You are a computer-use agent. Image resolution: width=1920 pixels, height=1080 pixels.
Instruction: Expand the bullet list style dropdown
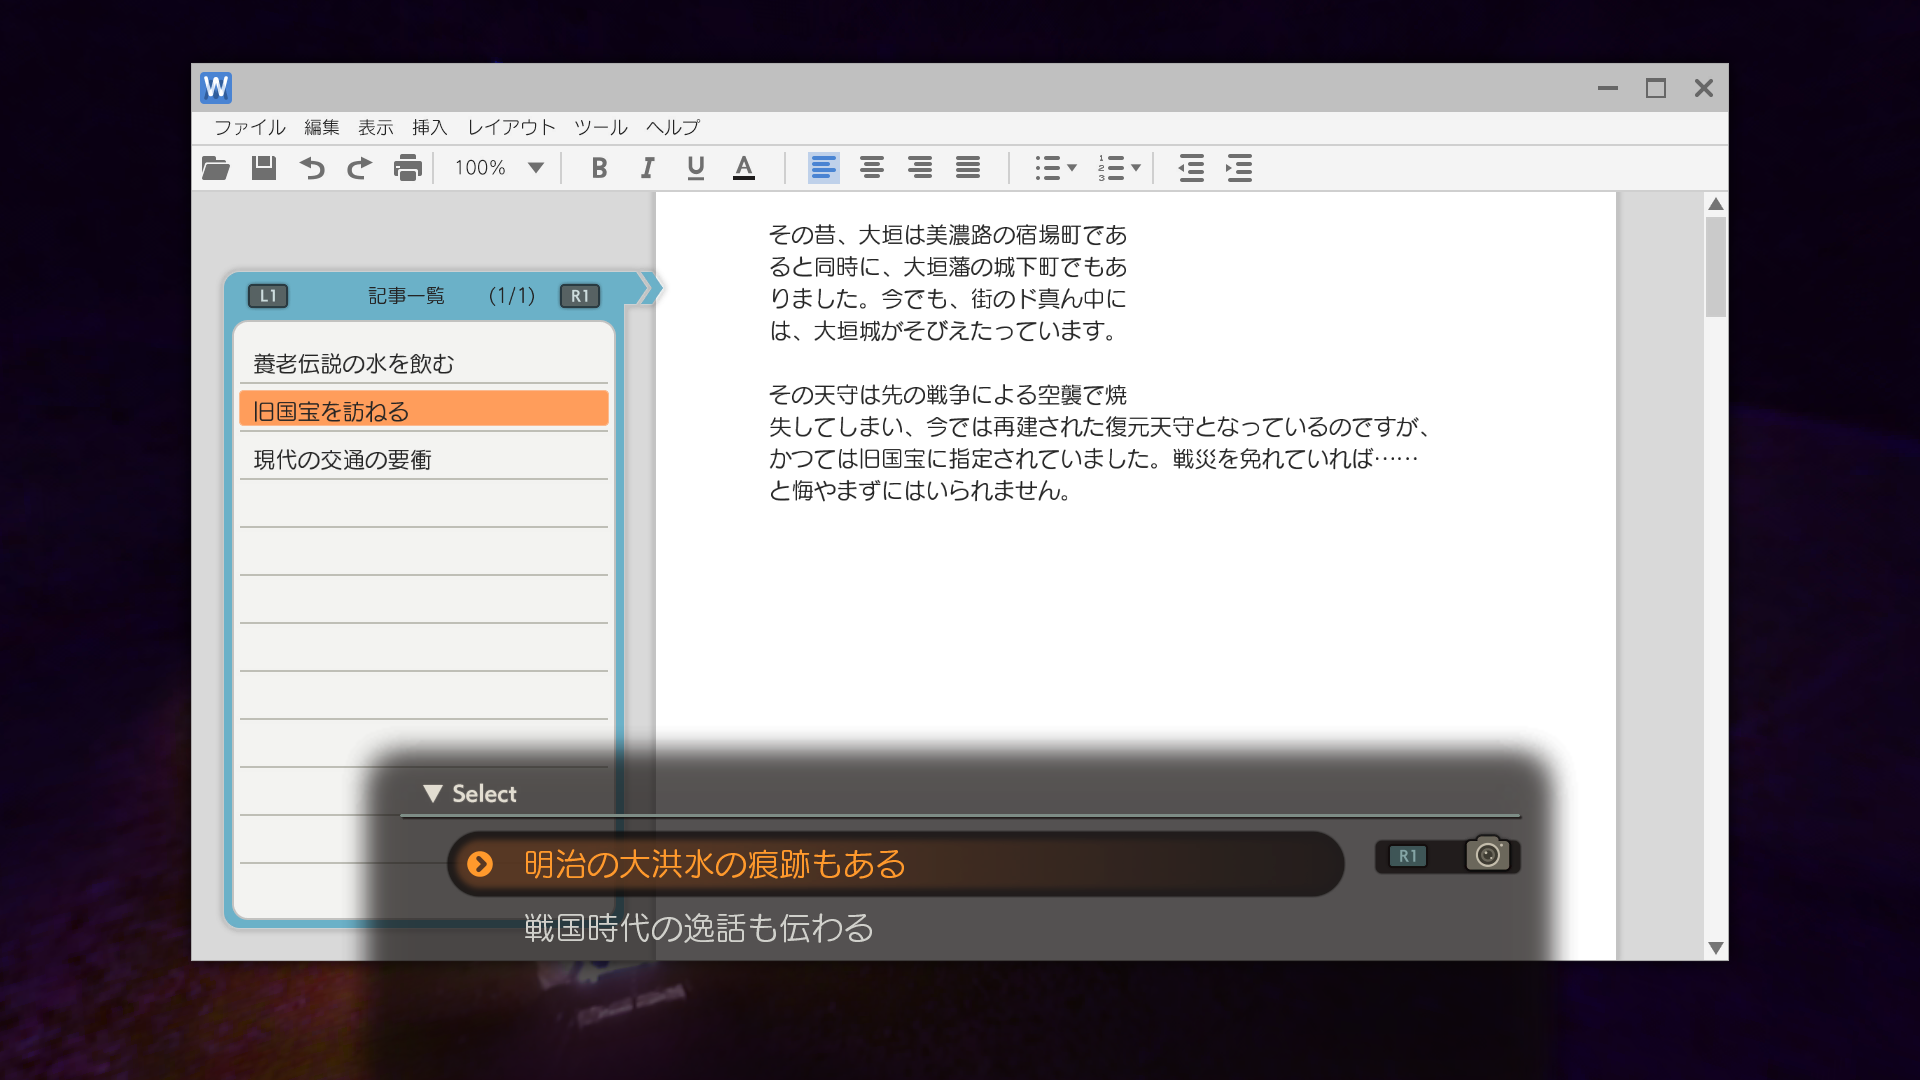1072,168
